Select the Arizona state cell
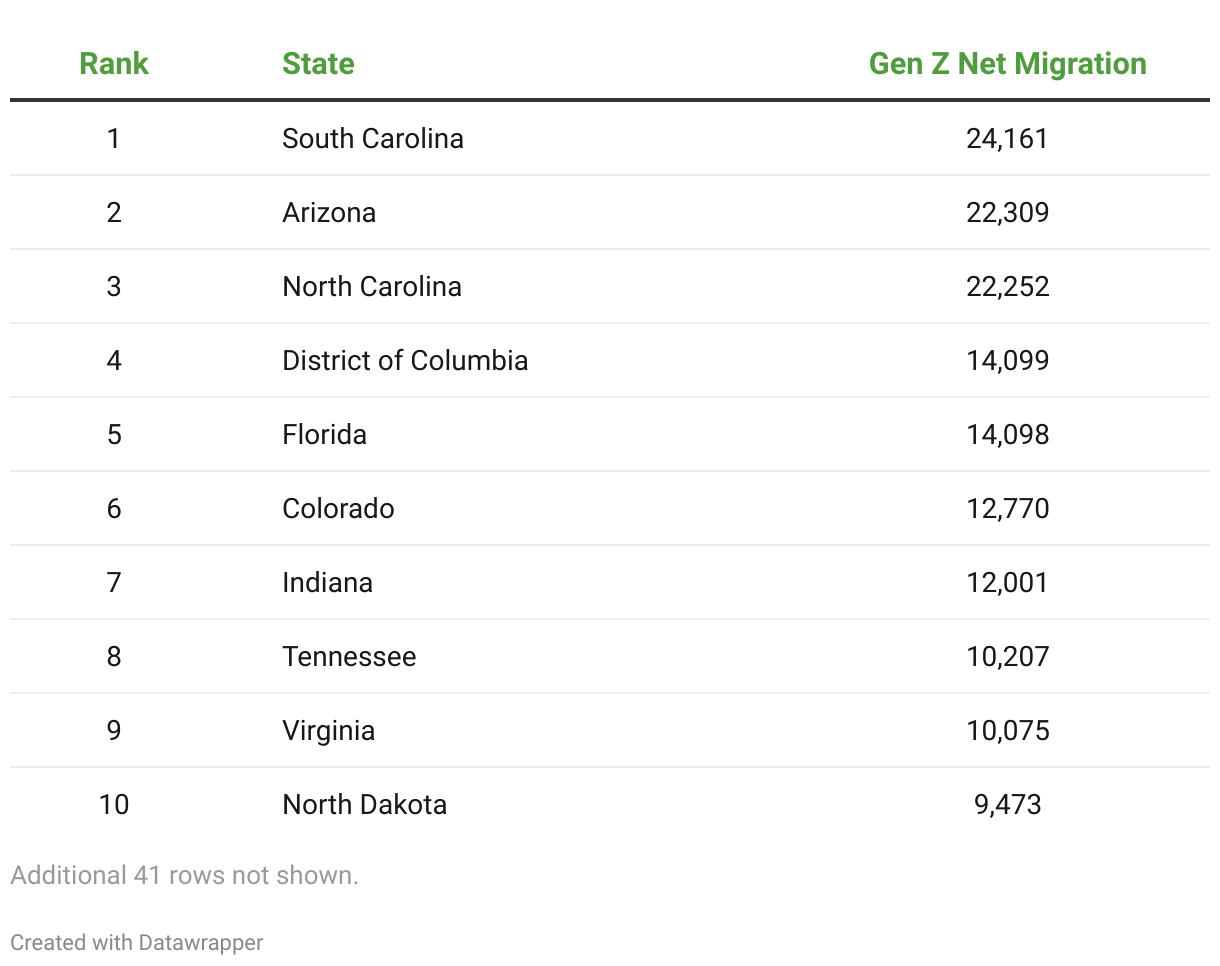This screenshot has width=1220, height=966. tap(329, 212)
